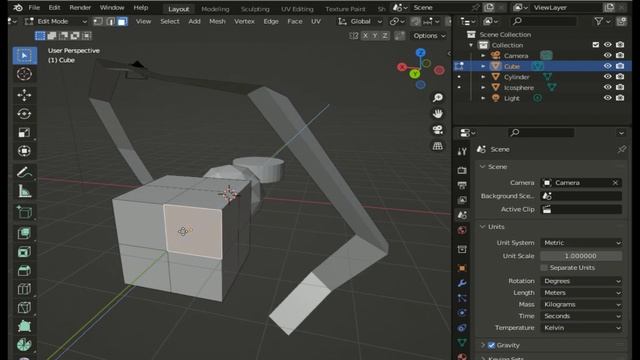Activate the Move tool
The width and height of the screenshot is (640, 360).
24,95
